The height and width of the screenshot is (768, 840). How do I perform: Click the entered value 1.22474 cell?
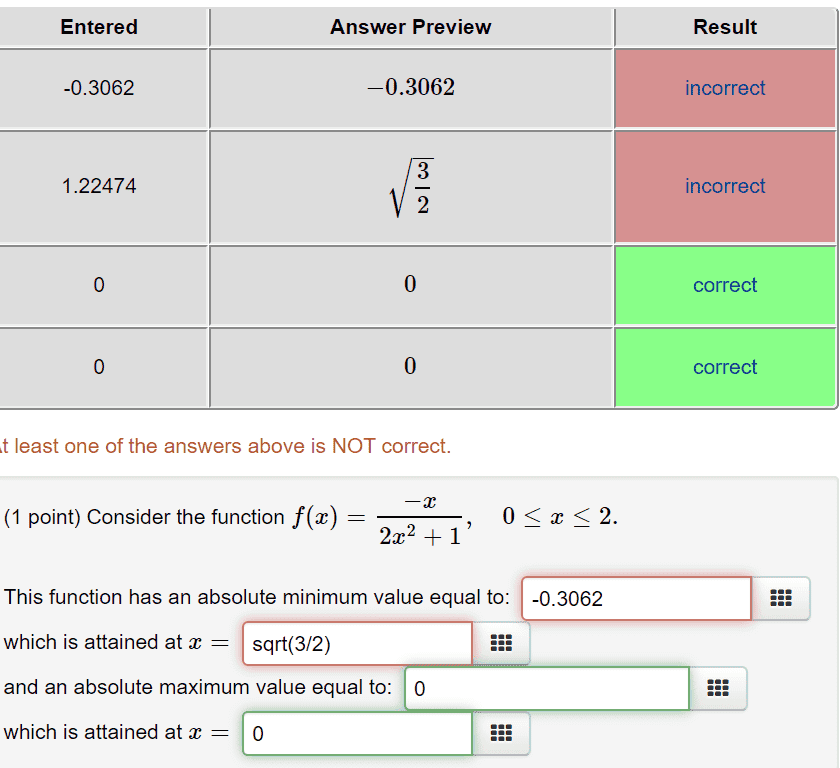click(x=99, y=186)
